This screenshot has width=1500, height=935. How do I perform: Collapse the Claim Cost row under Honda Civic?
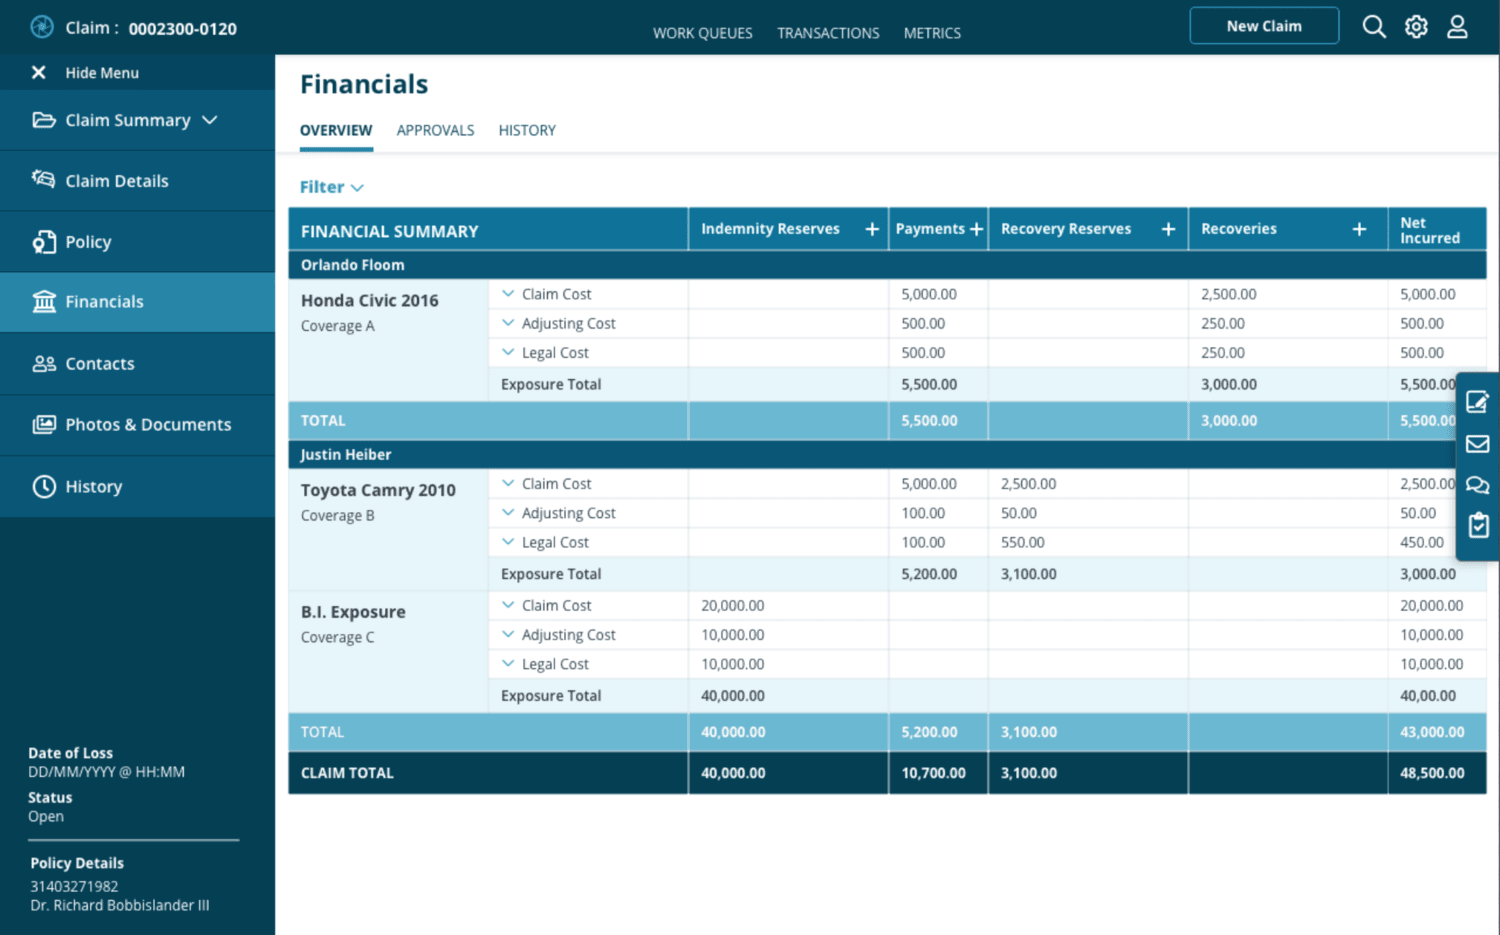click(x=508, y=293)
